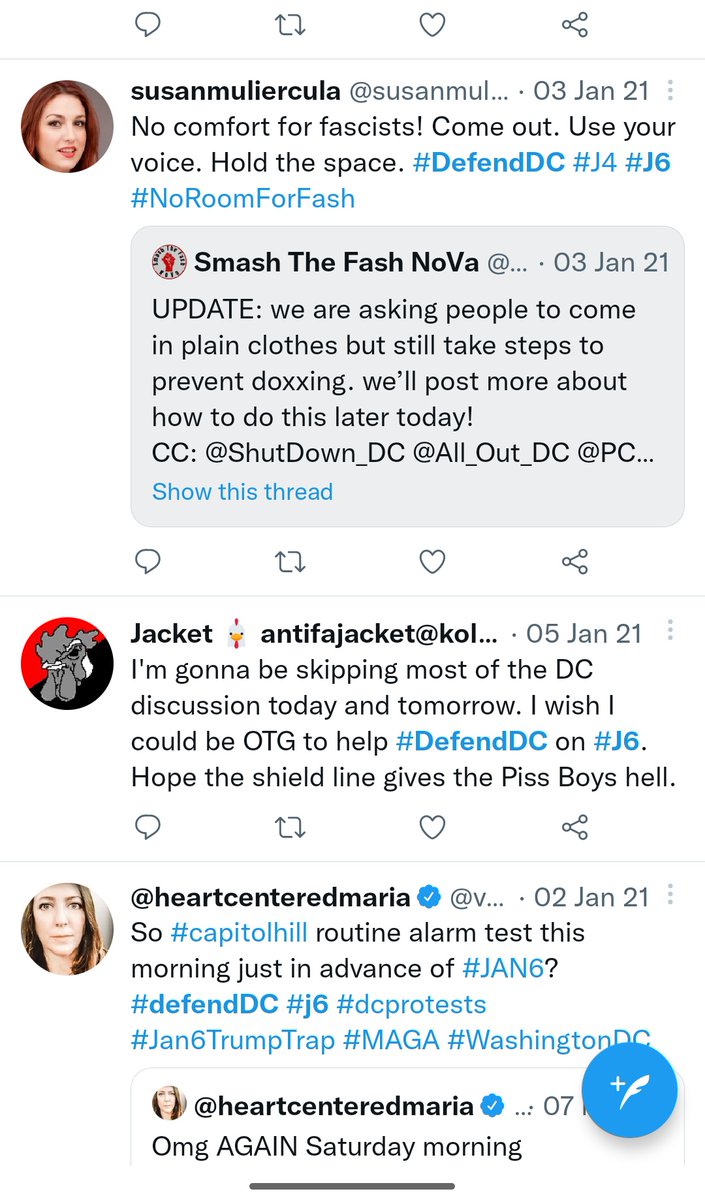Open Jacket's rooster avatar
Image resolution: width=705 pixels, height=1200 pixels.
pyautogui.click(x=67, y=663)
